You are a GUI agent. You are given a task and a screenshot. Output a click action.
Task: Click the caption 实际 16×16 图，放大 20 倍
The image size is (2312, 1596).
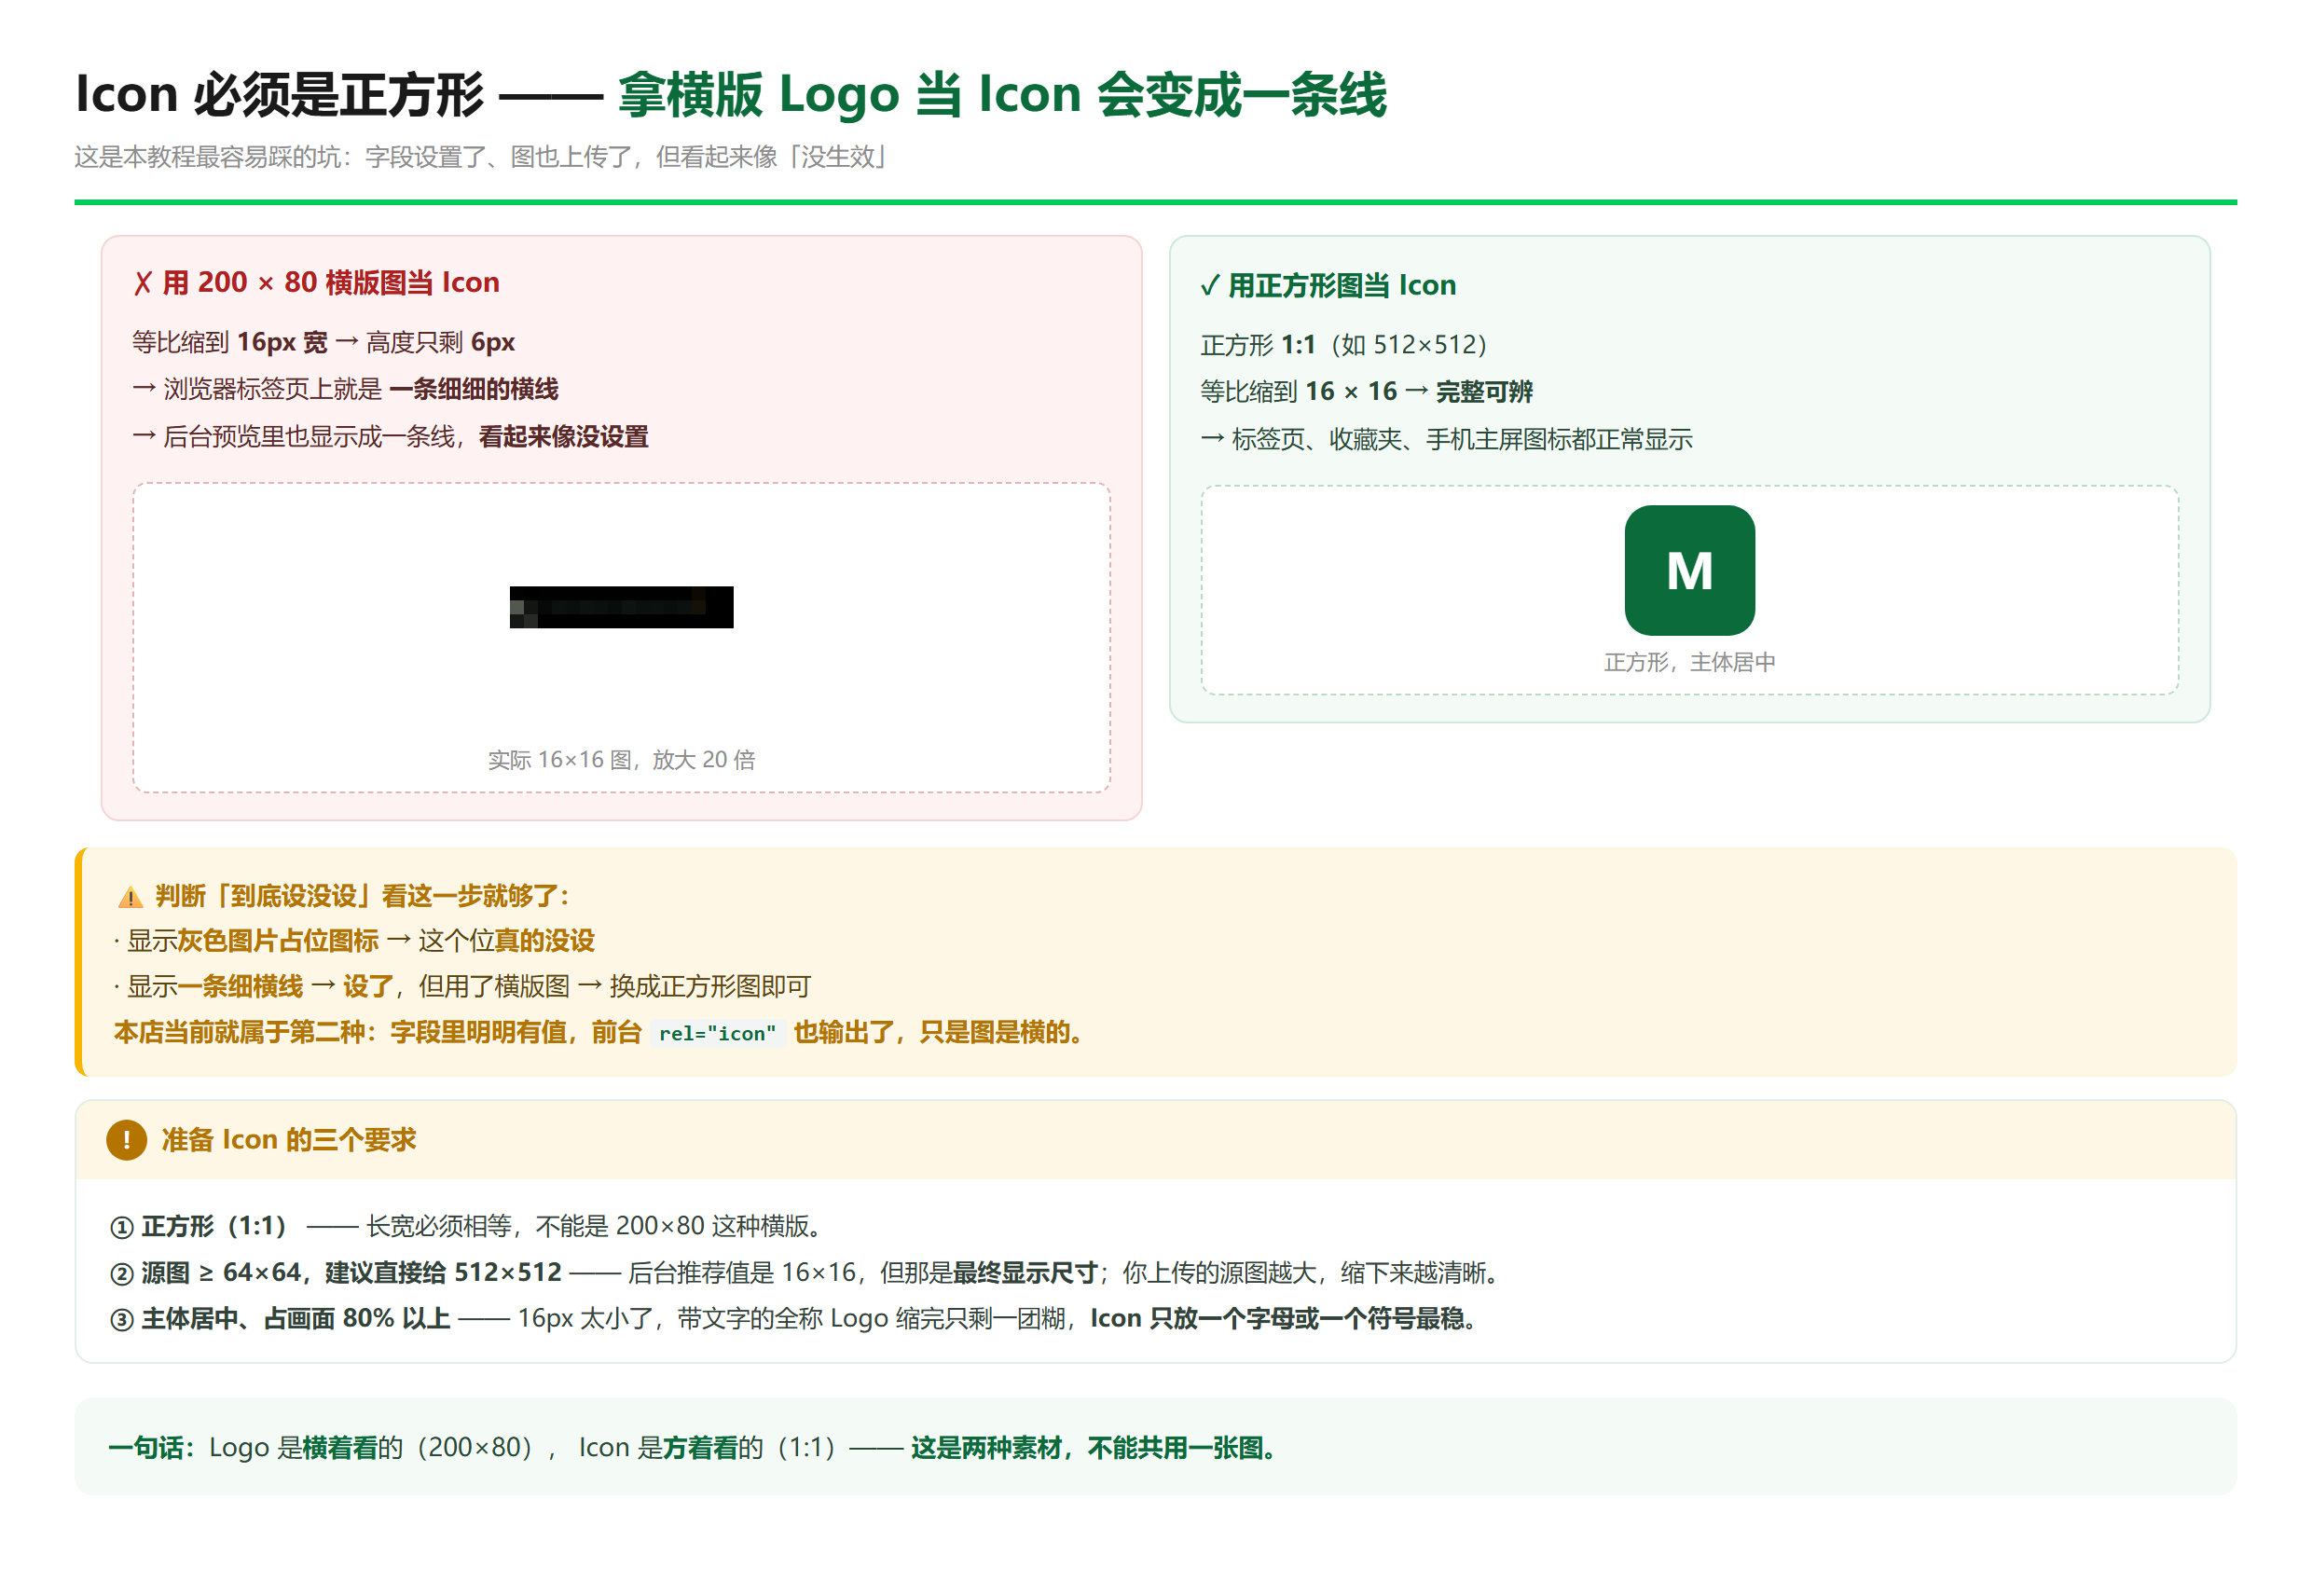pyautogui.click(x=621, y=760)
